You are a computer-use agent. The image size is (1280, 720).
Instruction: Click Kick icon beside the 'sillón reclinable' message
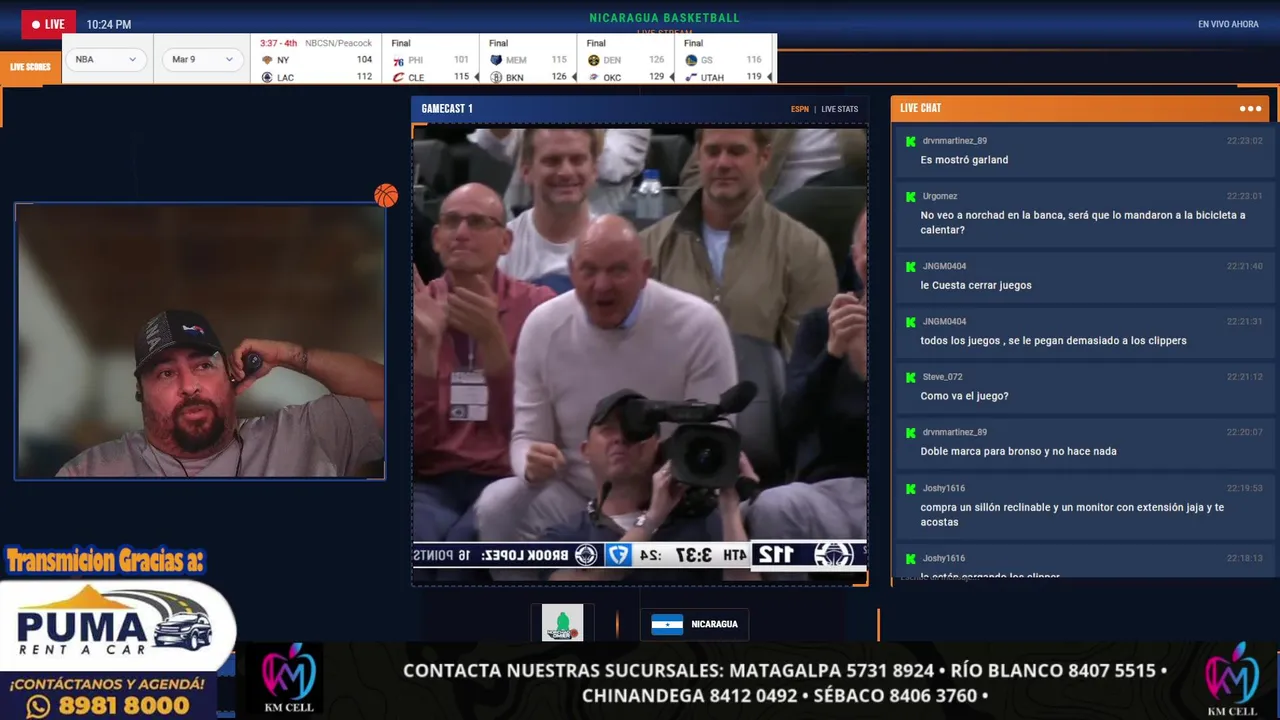pyautogui.click(x=910, y=488)
